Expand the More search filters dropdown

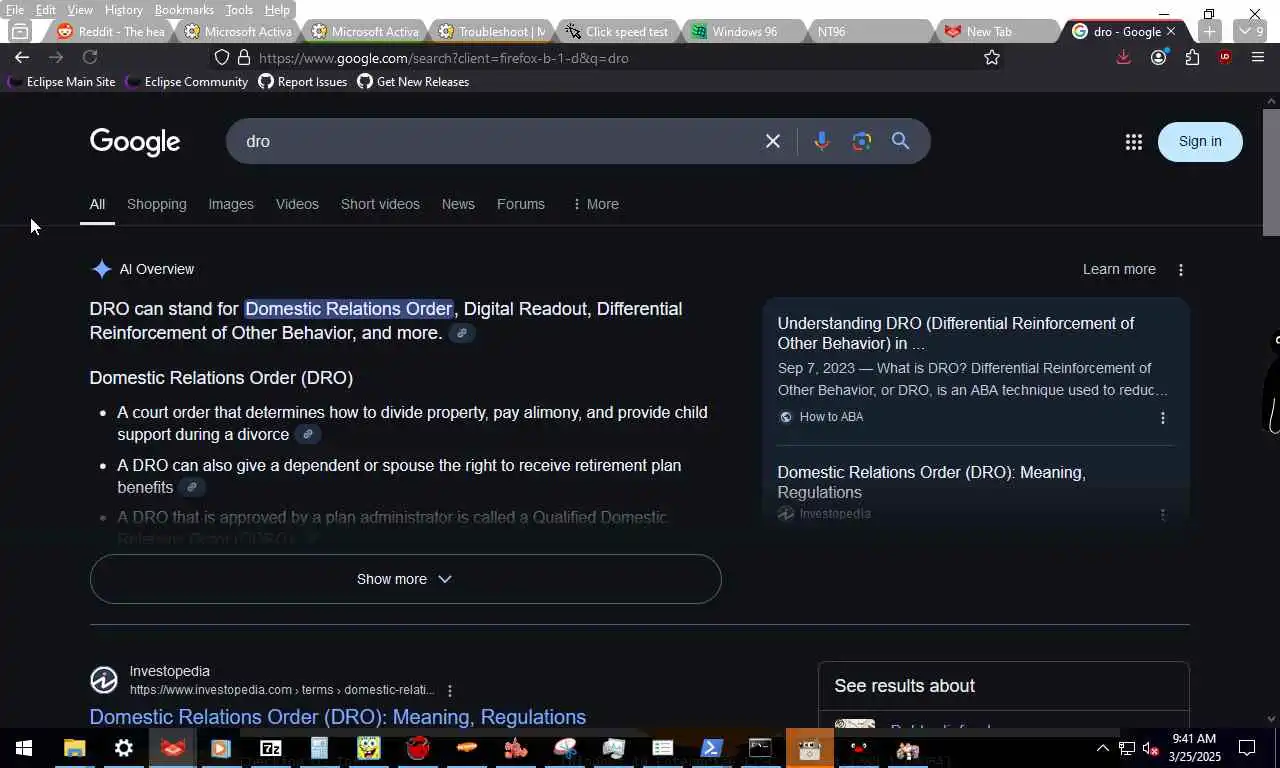(x=595, y=204)
